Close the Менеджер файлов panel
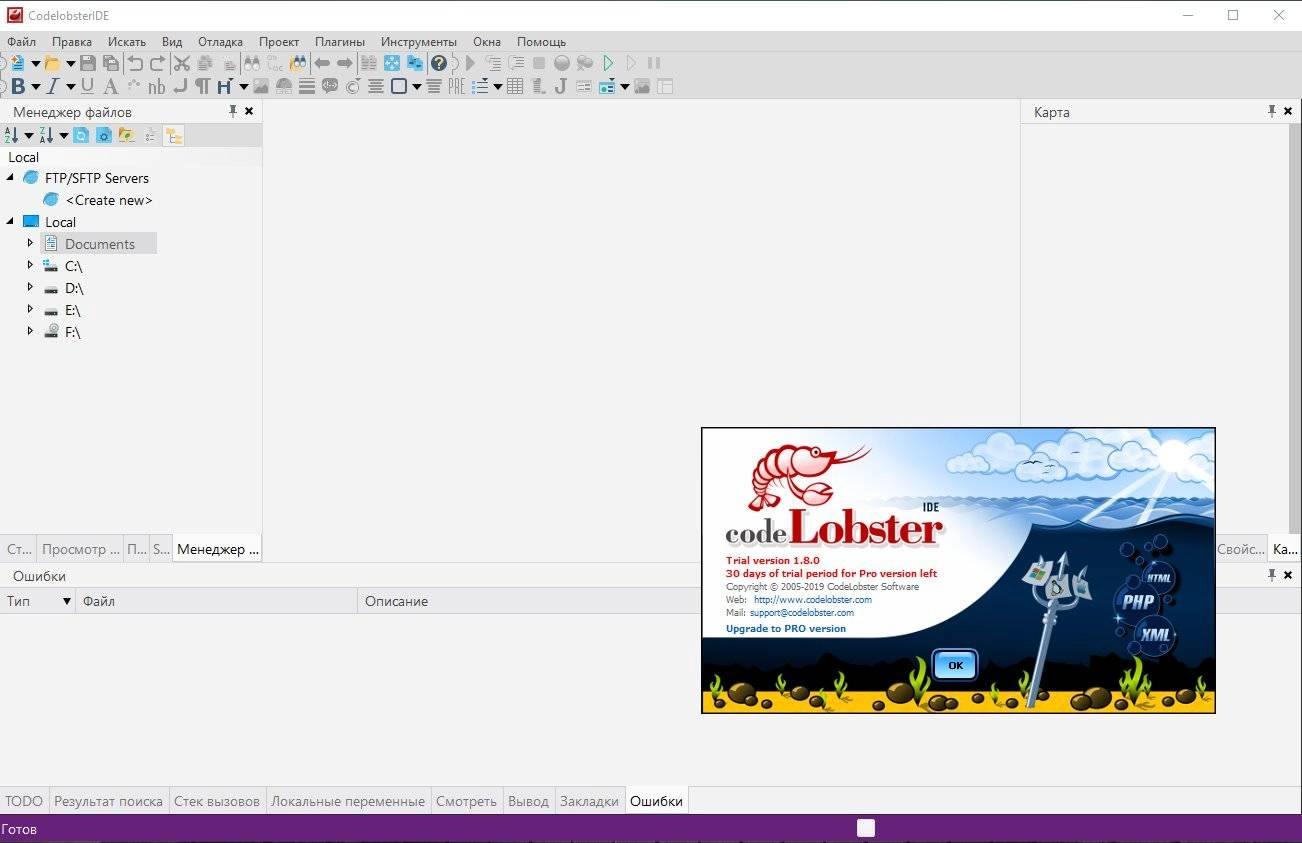This screenshot has width=1302, height=843. click(249, 111)
